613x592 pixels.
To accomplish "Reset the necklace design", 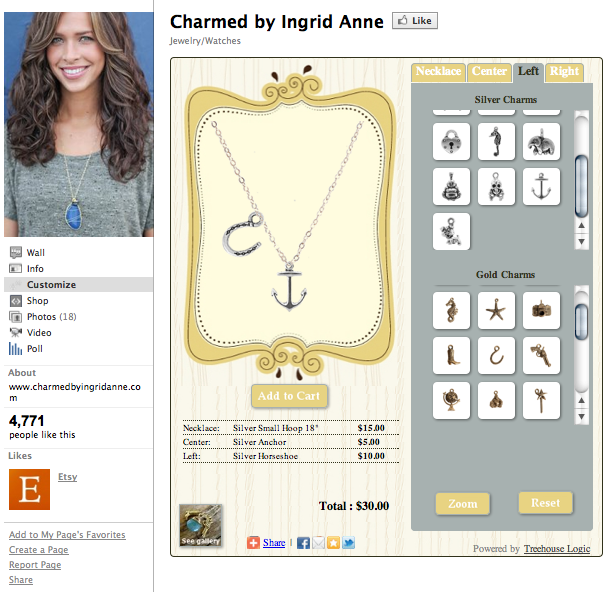I will click(x=545, y=503).
